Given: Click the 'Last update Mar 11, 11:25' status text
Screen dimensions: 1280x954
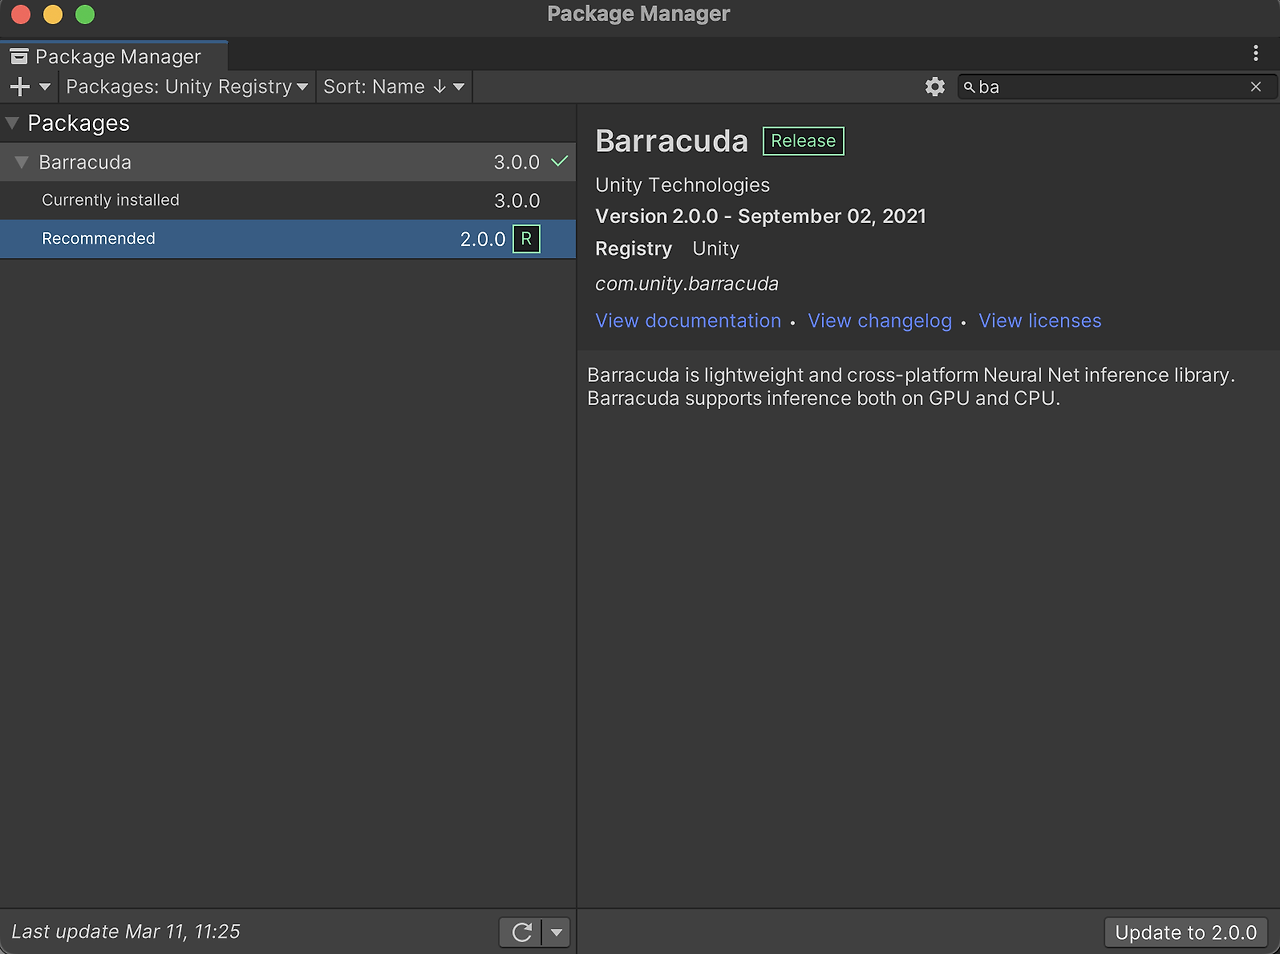Looking at the screenshot, I should [126, 932].
